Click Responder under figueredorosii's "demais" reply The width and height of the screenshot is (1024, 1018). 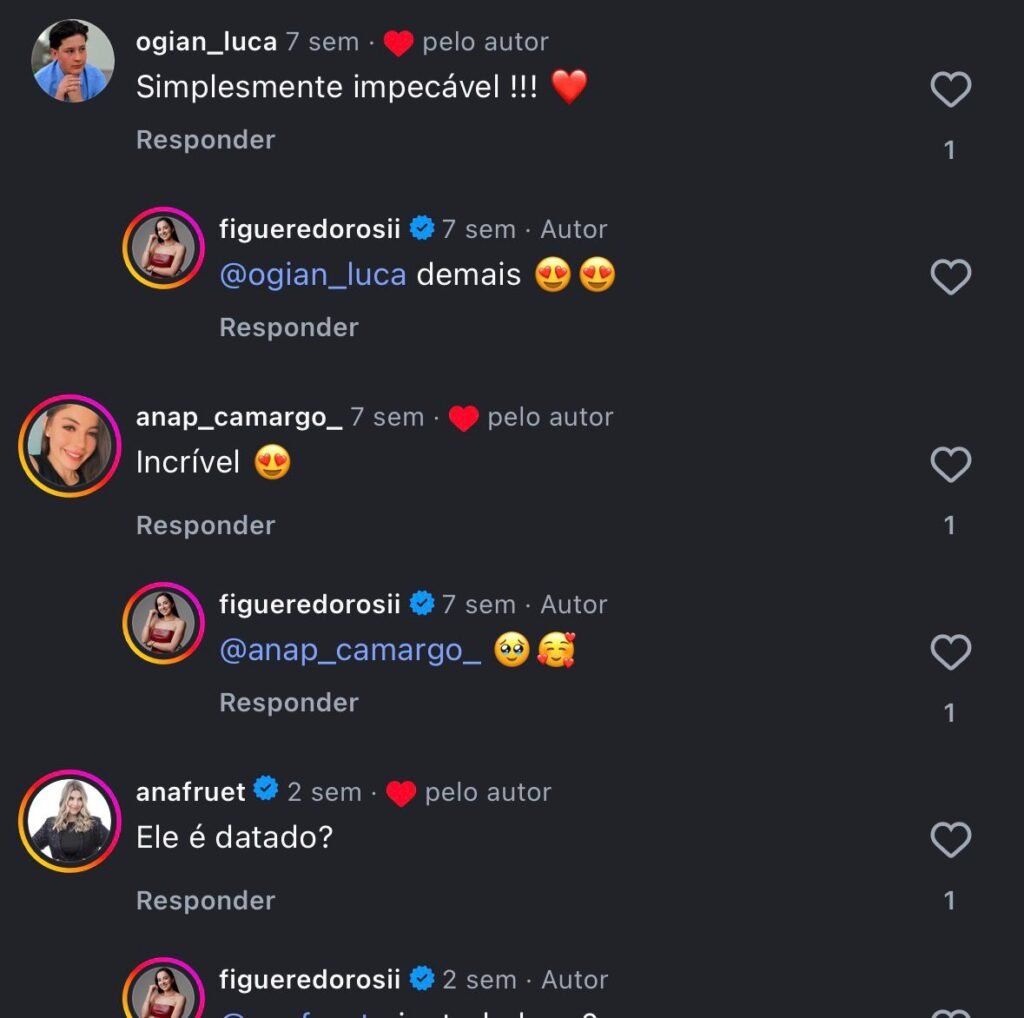point(288,327)
